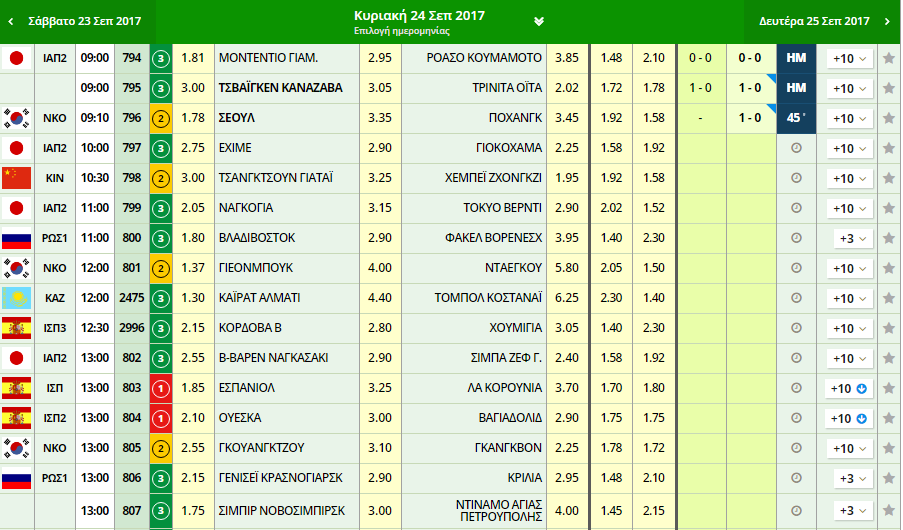903x530 pixels.
Task: Click the red 1 circle beside Εσπανιόλ
Action: click(161, 388)
